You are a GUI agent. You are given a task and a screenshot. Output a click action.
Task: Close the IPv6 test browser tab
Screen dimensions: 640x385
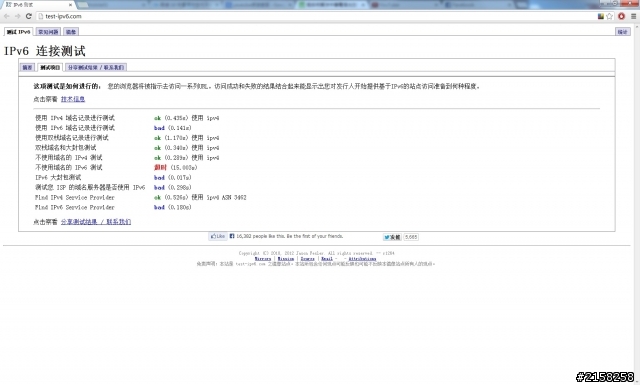point(70,5)
